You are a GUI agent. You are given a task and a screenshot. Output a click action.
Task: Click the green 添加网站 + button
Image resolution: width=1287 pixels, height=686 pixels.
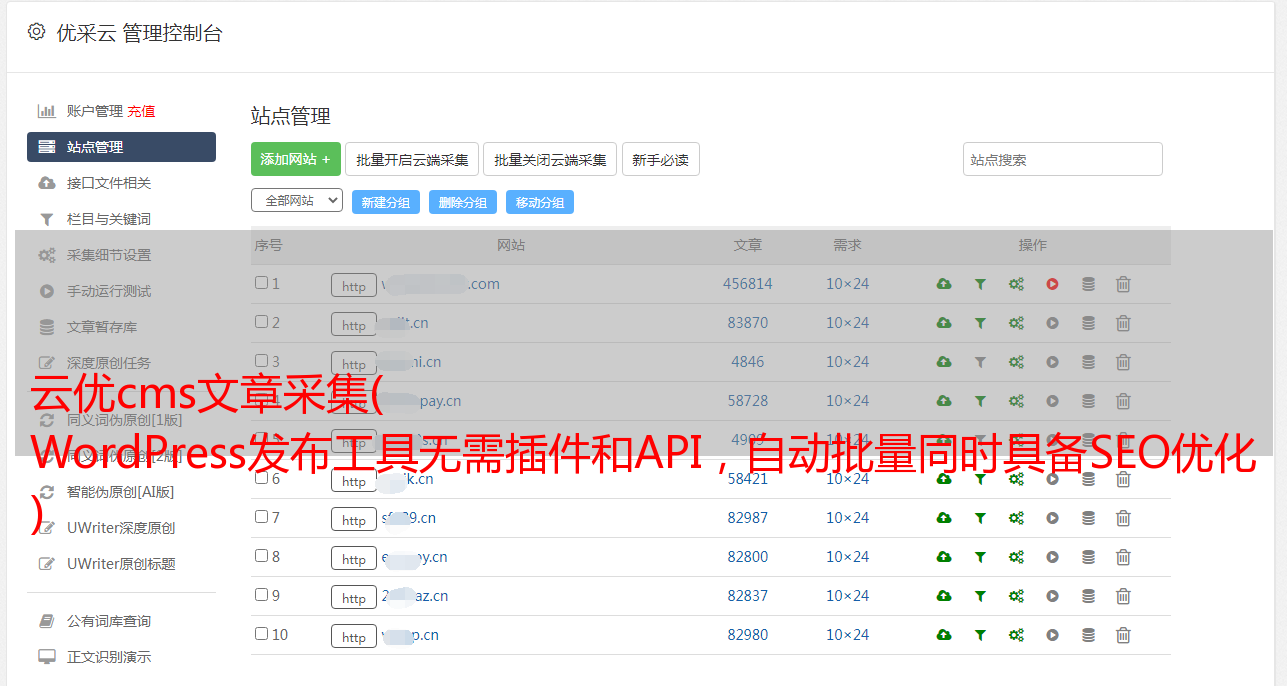click(x=296, y=159)
